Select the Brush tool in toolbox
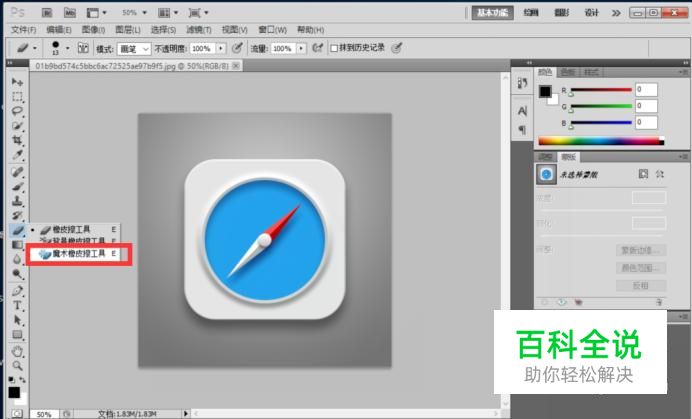The image size is (692, 419). 17,186
